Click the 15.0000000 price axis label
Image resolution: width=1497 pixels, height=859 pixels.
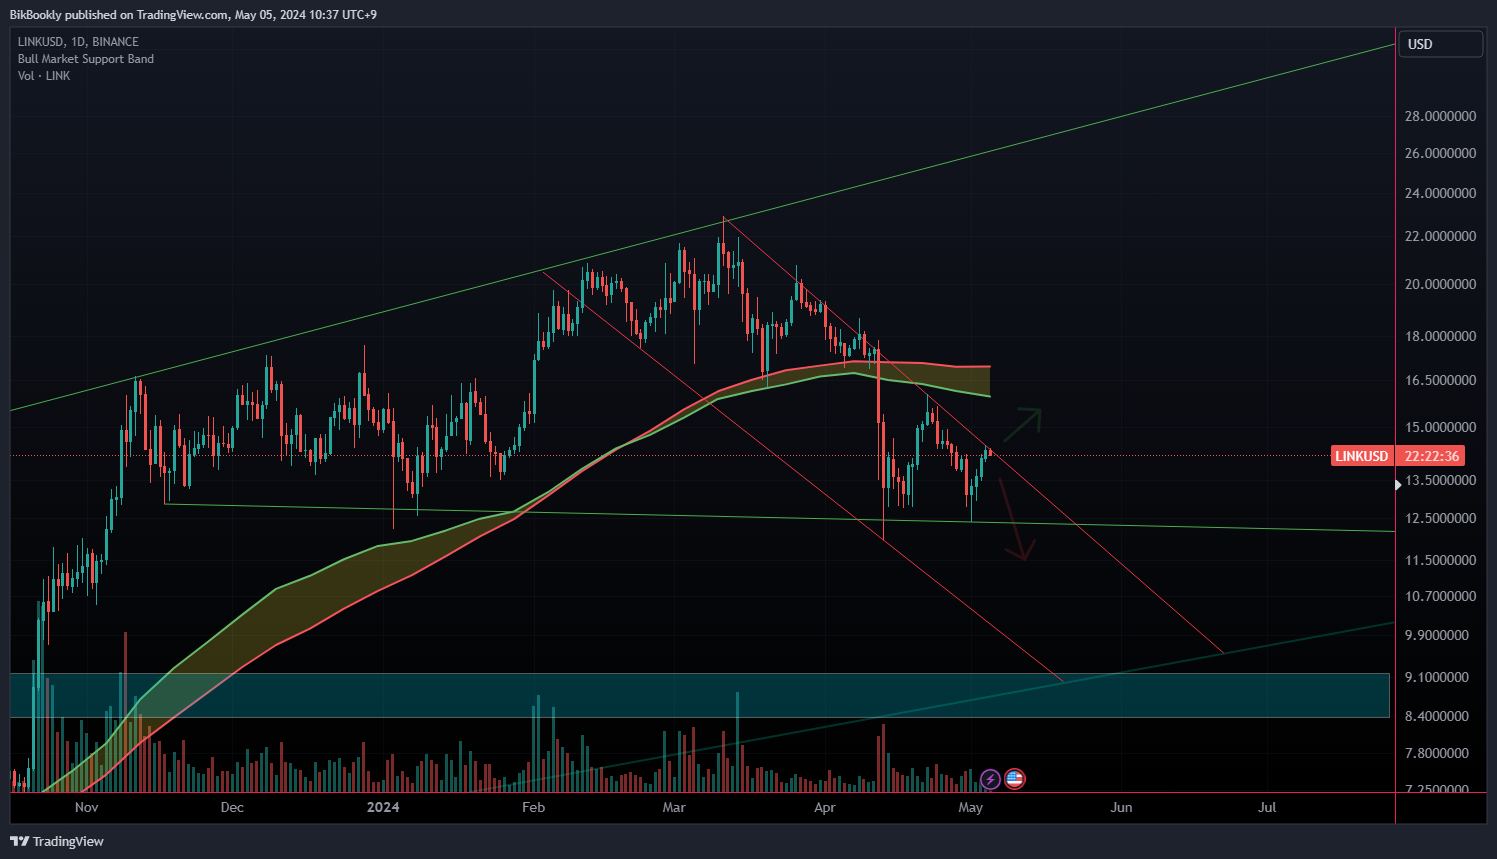(1440, 427)
